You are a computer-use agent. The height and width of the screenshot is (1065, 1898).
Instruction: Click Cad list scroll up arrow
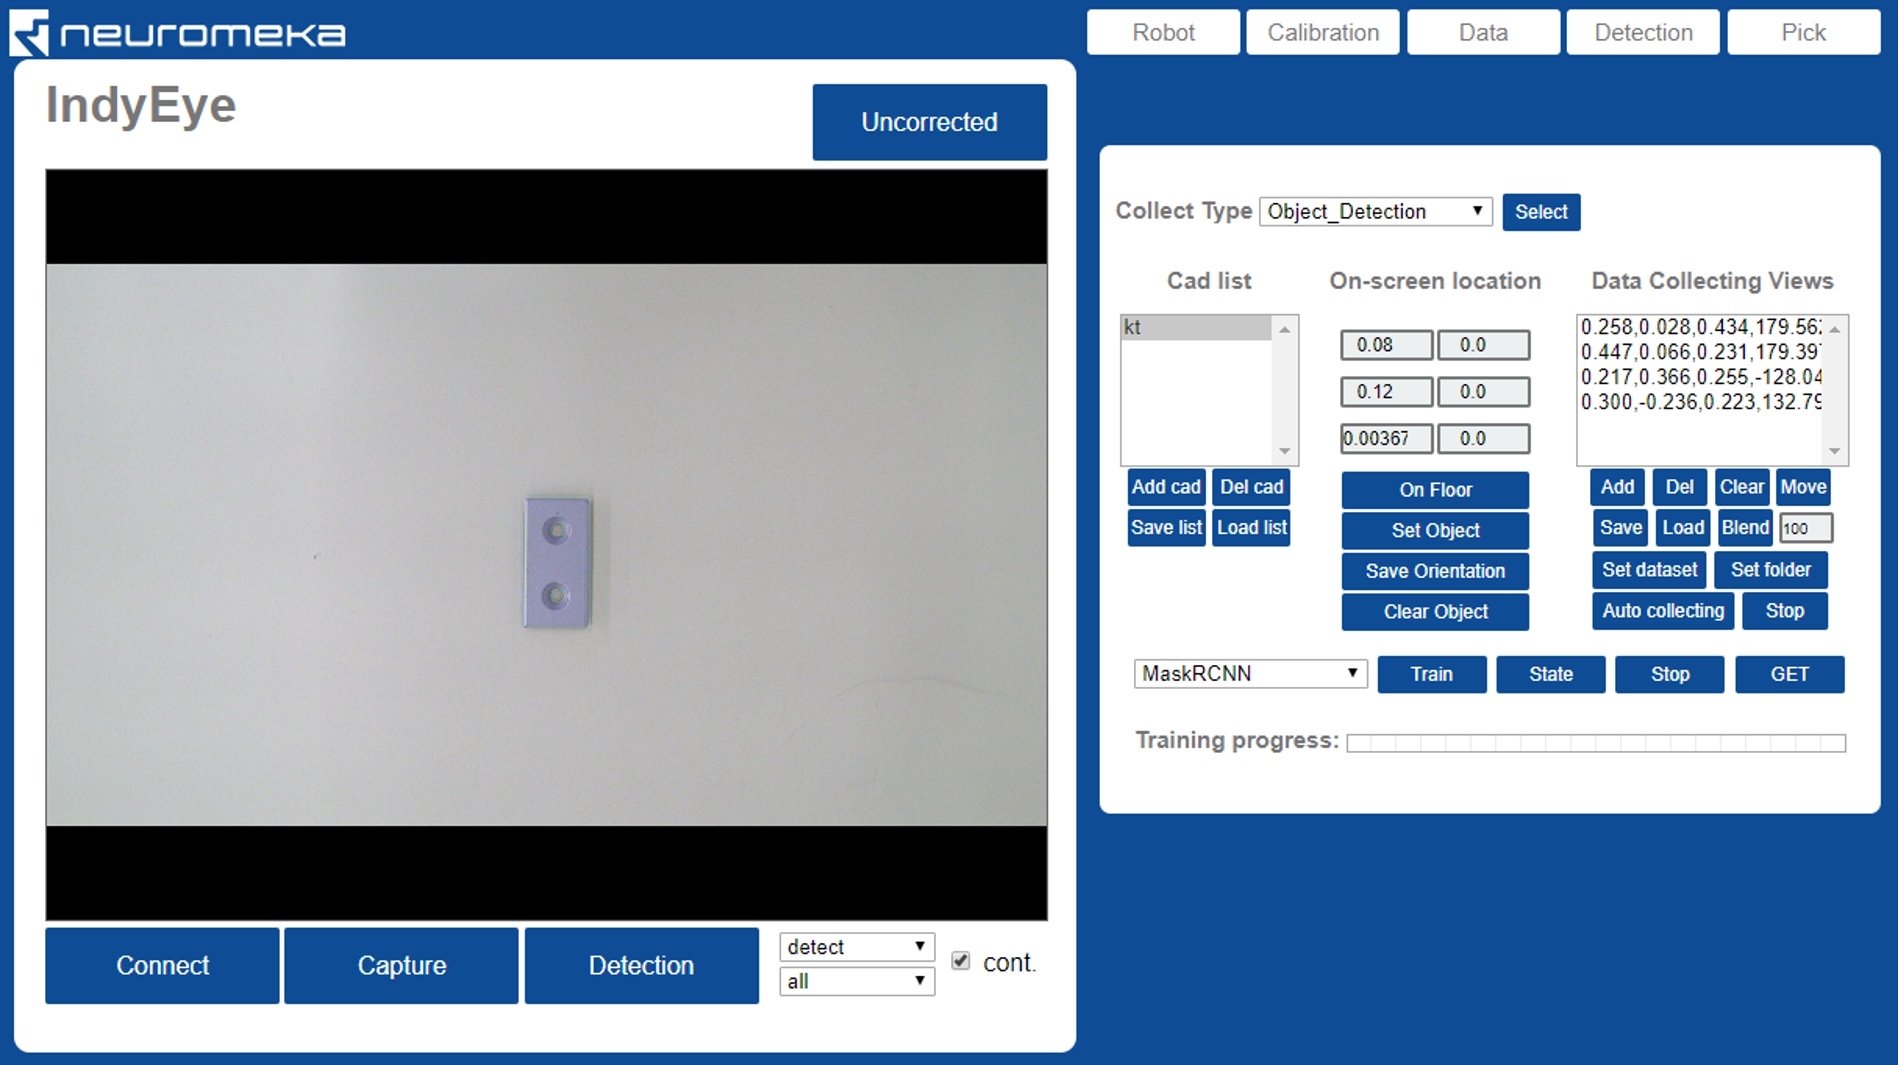pos(1285,329)
